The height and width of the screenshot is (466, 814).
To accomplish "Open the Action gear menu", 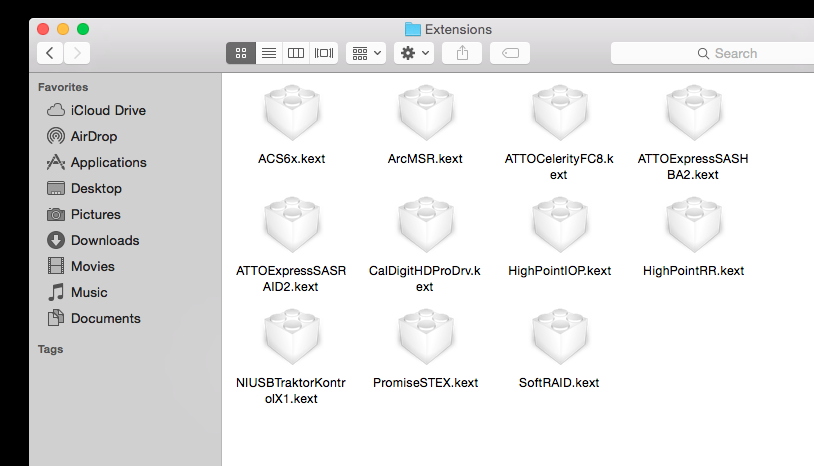I will 414,53.
